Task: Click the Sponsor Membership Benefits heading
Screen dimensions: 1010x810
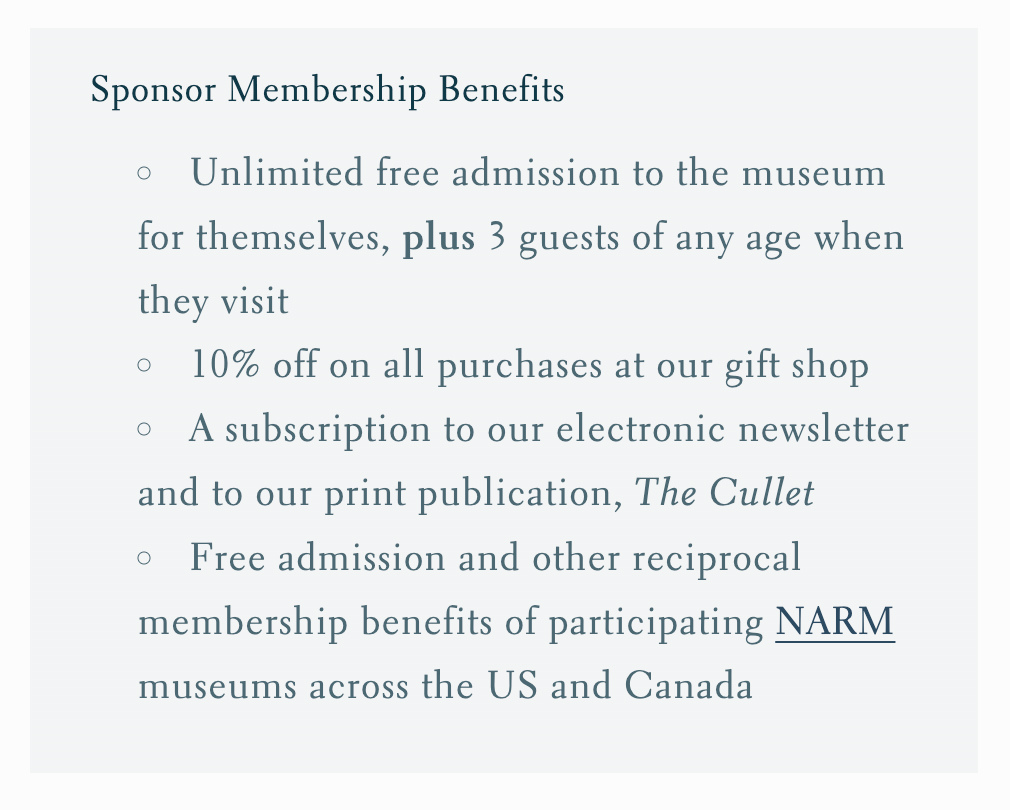Action: 327,91
